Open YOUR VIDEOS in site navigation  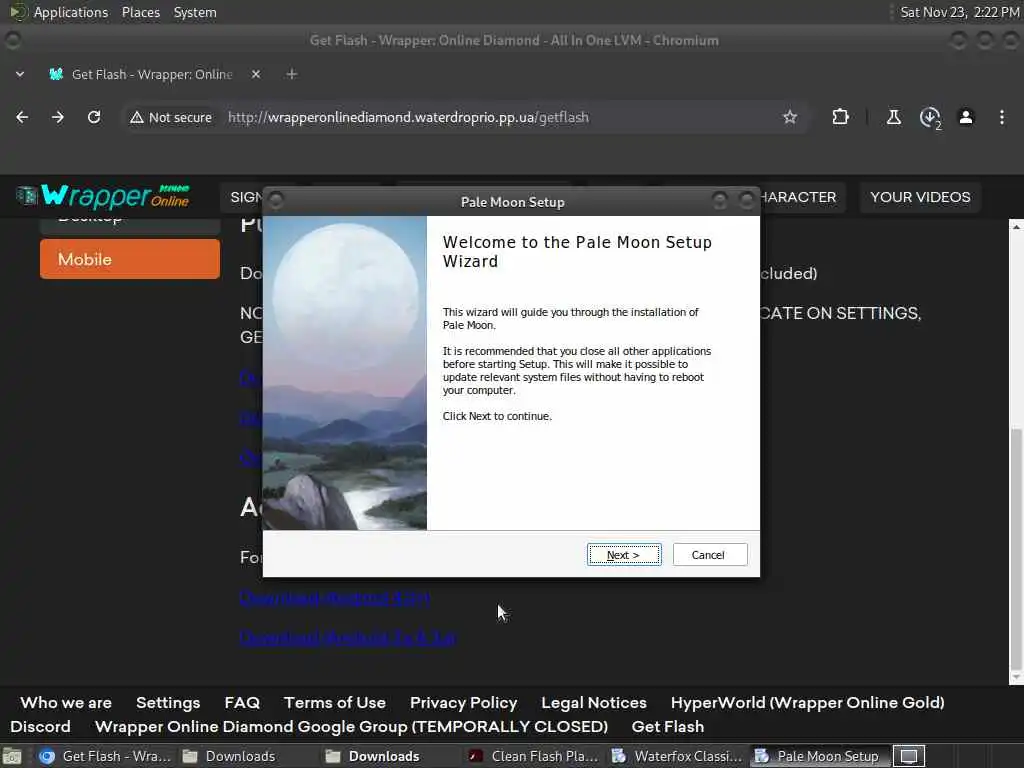920,197
